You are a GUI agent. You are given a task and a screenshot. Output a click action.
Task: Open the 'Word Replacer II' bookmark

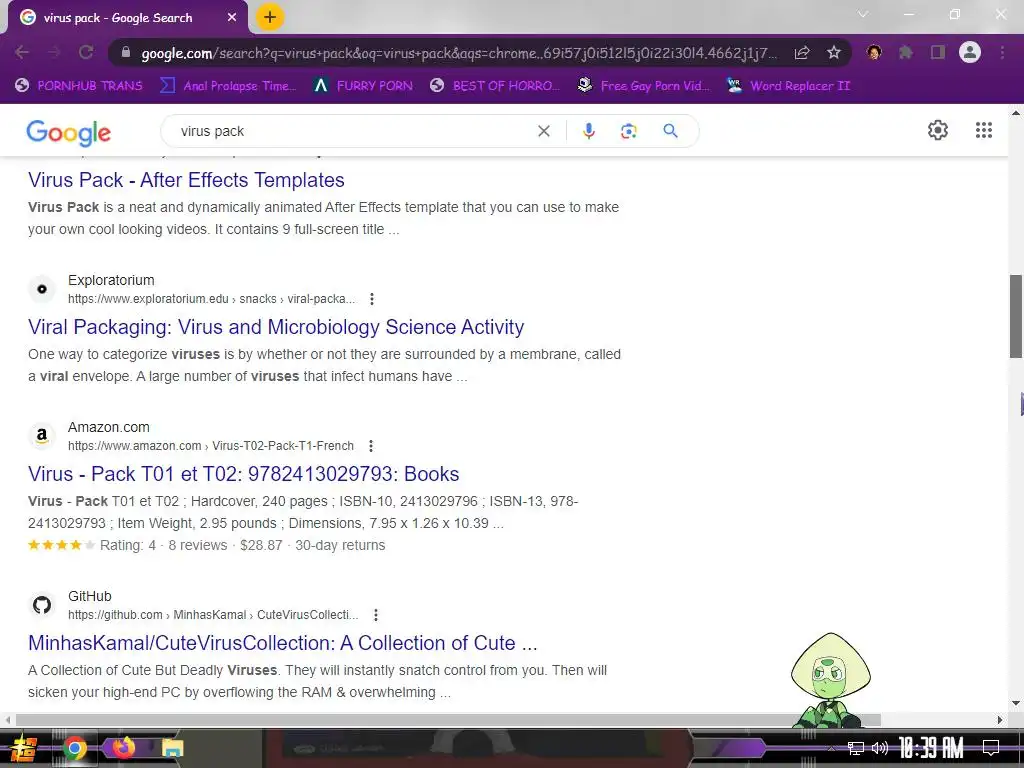[788, 86]
